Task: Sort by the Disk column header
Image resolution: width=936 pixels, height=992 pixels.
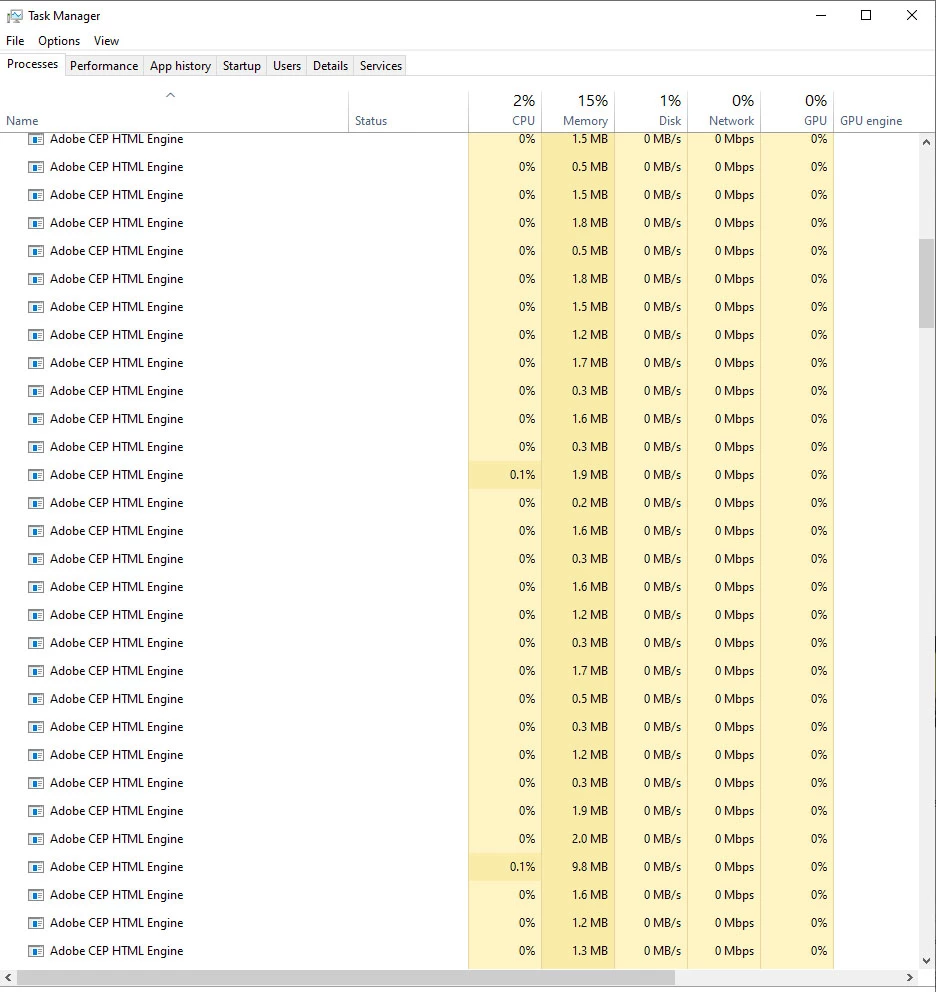Action: coord(651,111)
